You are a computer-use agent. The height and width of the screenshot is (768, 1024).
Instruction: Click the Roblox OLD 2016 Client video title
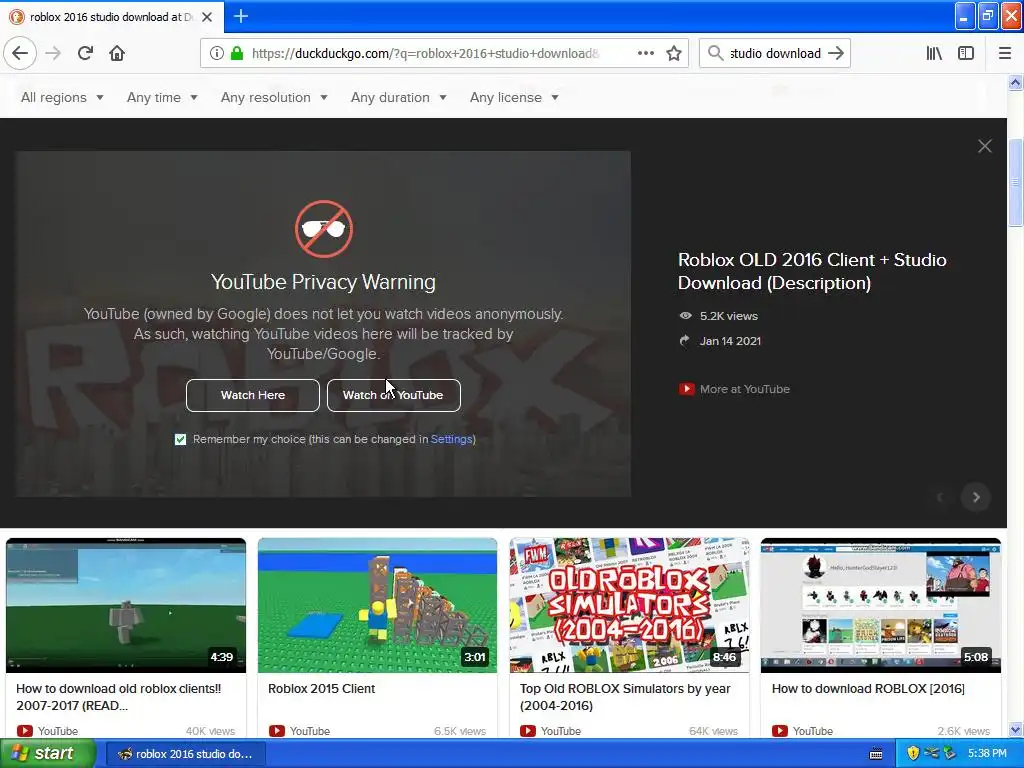[x=812, y=271]
